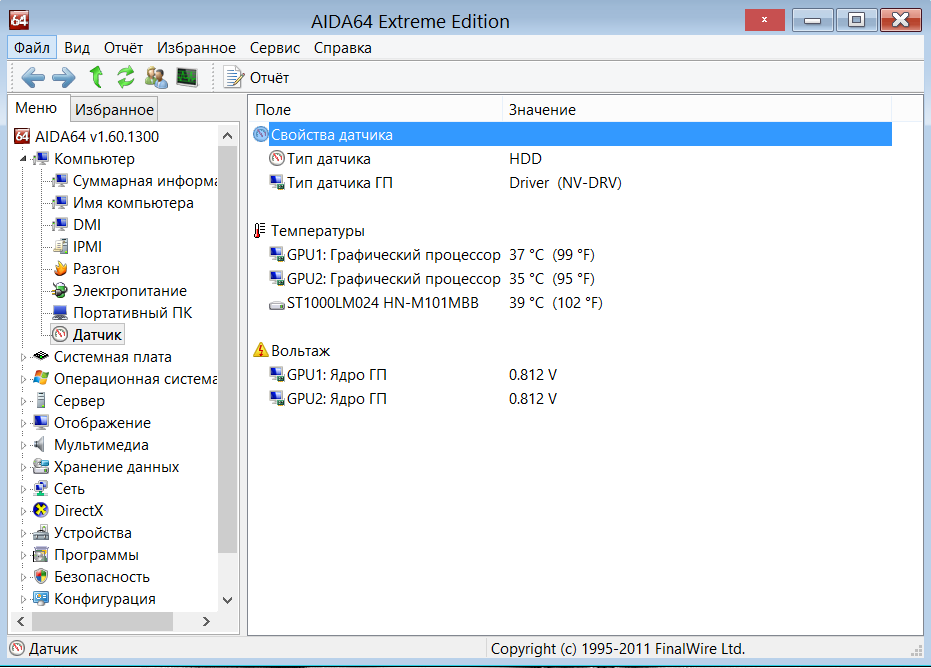Click the Значение column header
Screen dimensions: 931x668
(x=542, y=110)
